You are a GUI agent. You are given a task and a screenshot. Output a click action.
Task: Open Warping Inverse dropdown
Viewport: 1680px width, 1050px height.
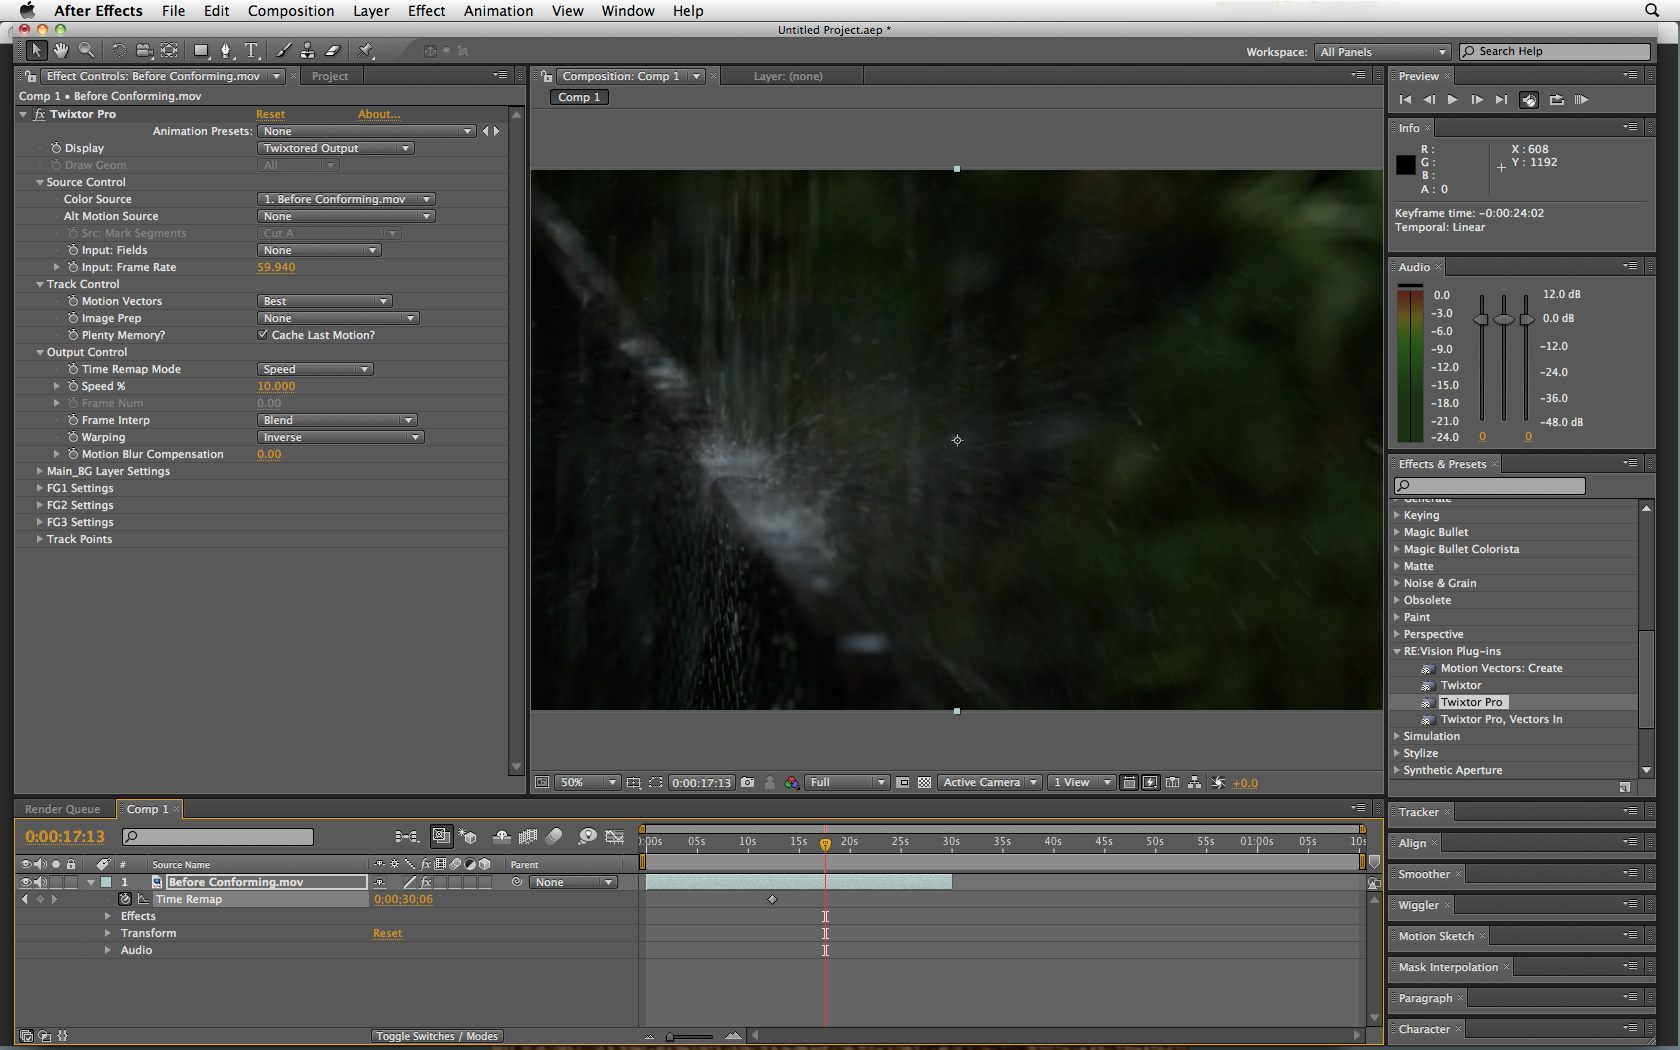pos(340,437)
